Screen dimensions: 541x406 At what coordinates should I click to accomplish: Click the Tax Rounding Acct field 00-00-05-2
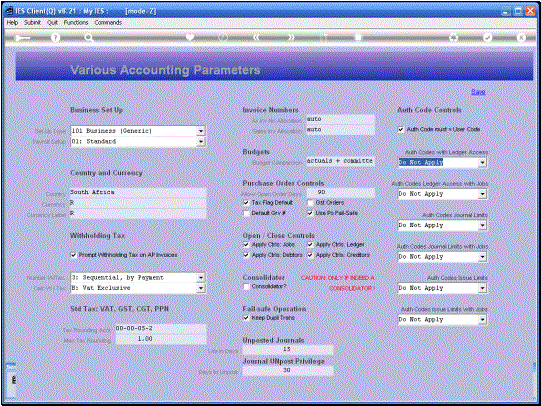161,328
